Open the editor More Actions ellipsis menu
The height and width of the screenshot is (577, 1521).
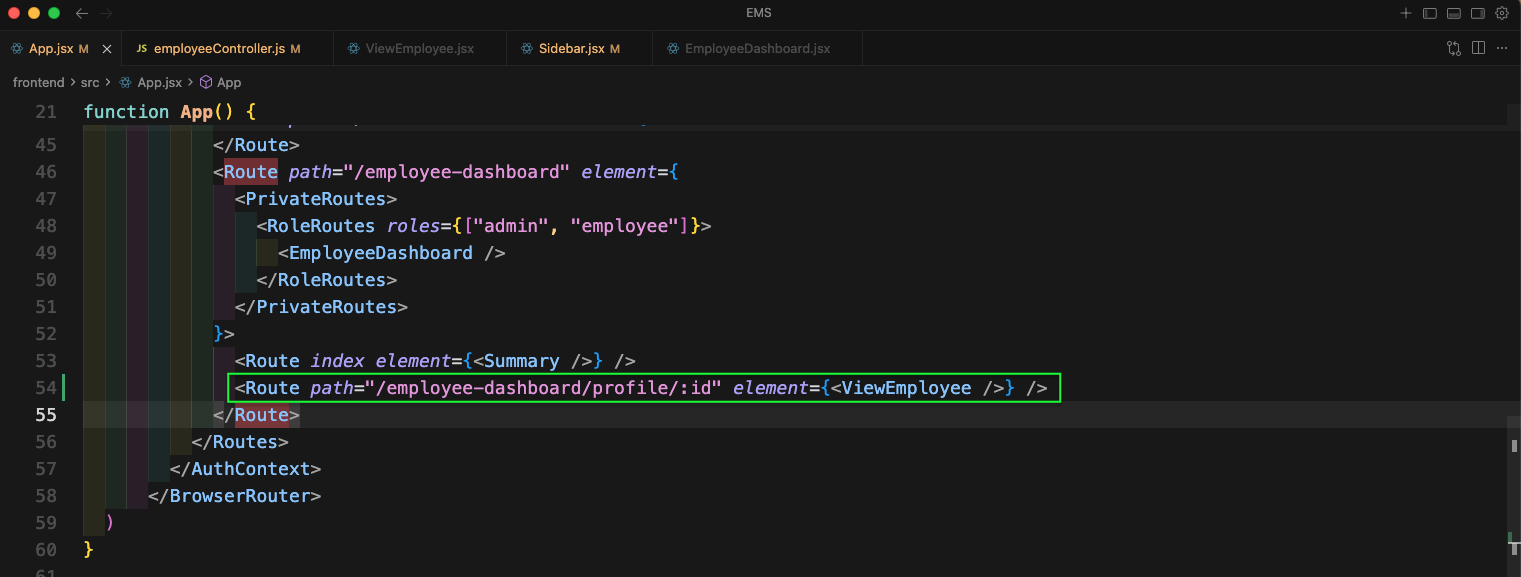1502,48
